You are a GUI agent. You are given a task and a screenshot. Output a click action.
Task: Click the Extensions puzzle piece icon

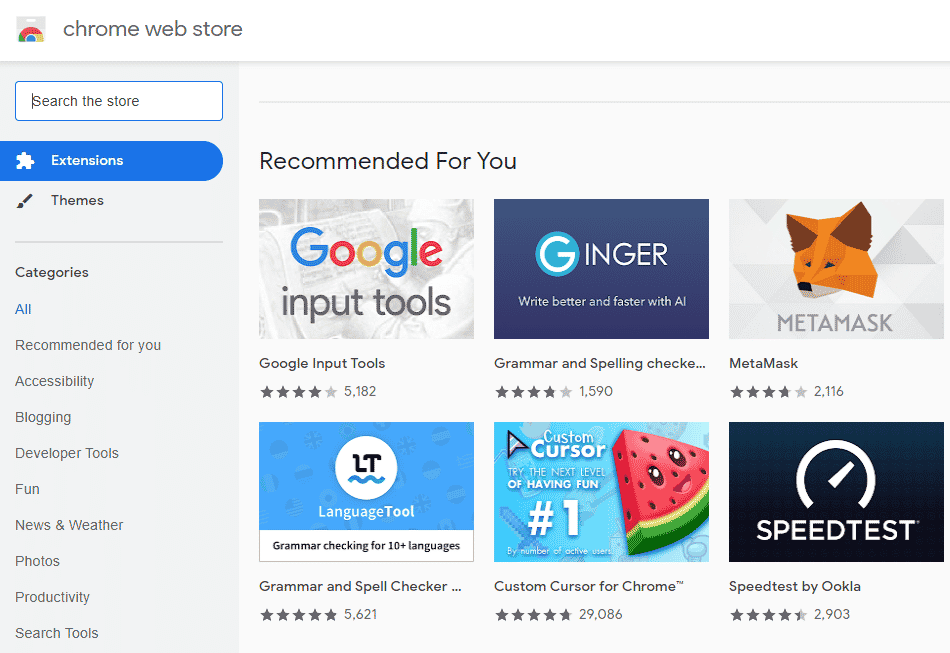(x=26, y=161)
